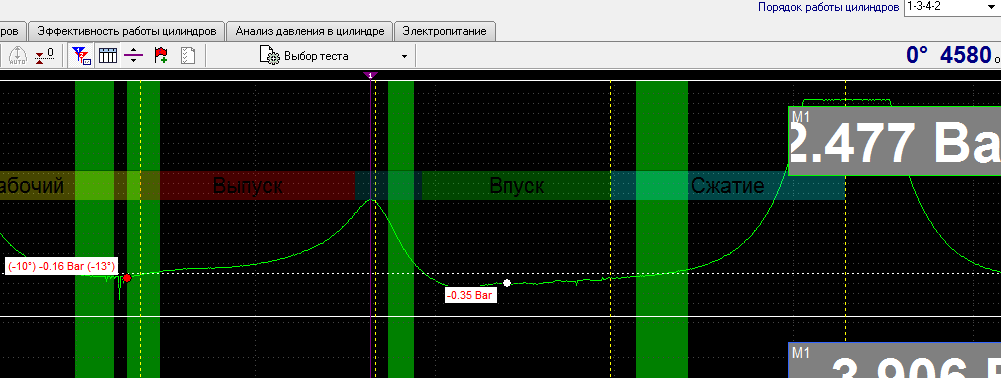1001x378 pixels.
Task: Click the purple marker 1 at top
Action: tap(370, 75)
